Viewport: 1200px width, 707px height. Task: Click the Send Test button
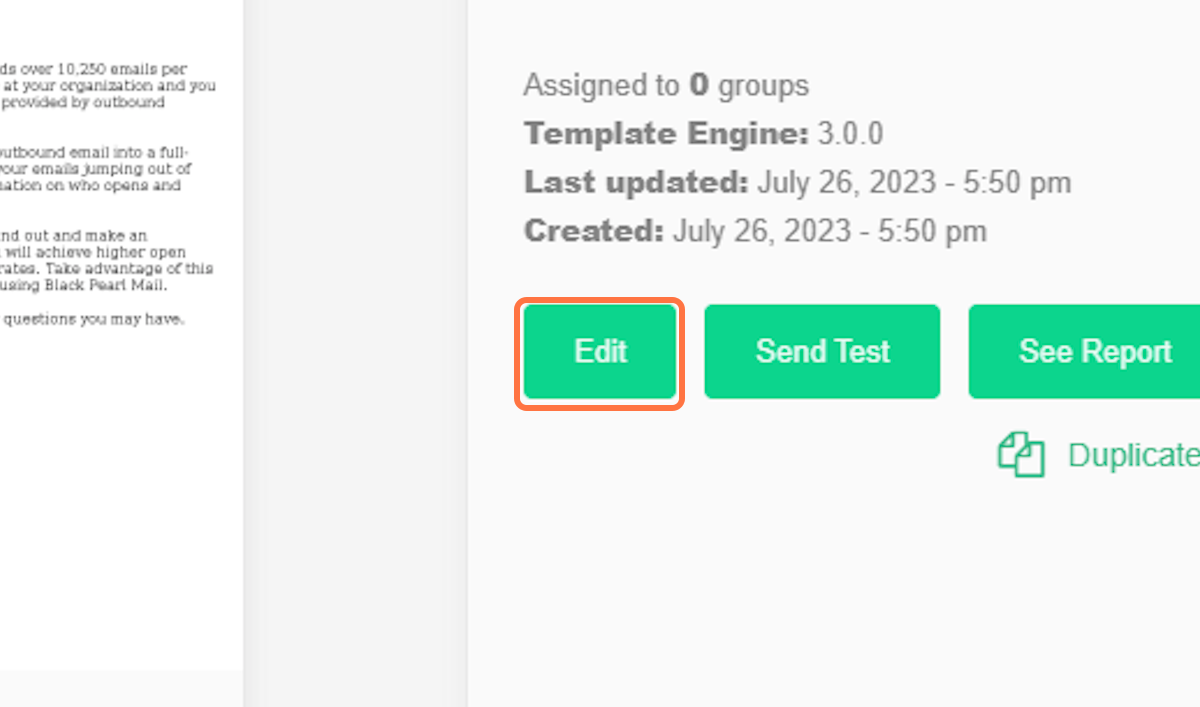pyautogui.click(x=822, y=352)
